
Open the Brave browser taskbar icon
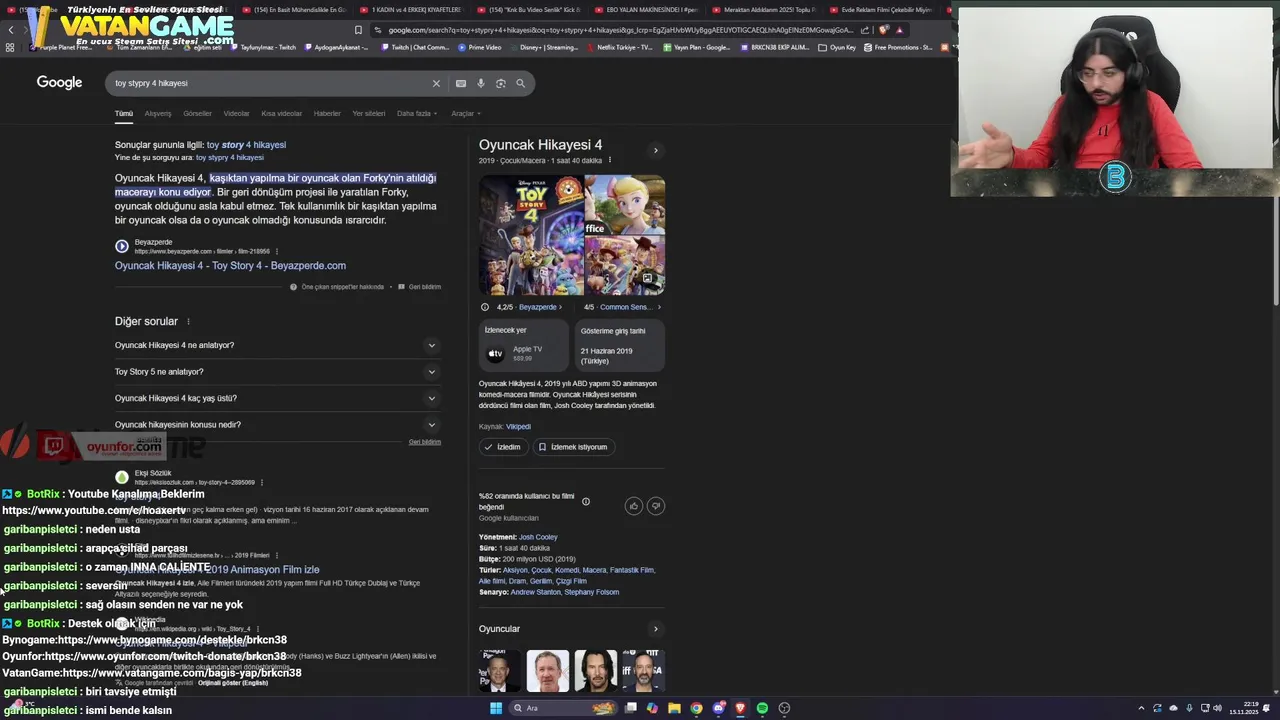point(740,708)
